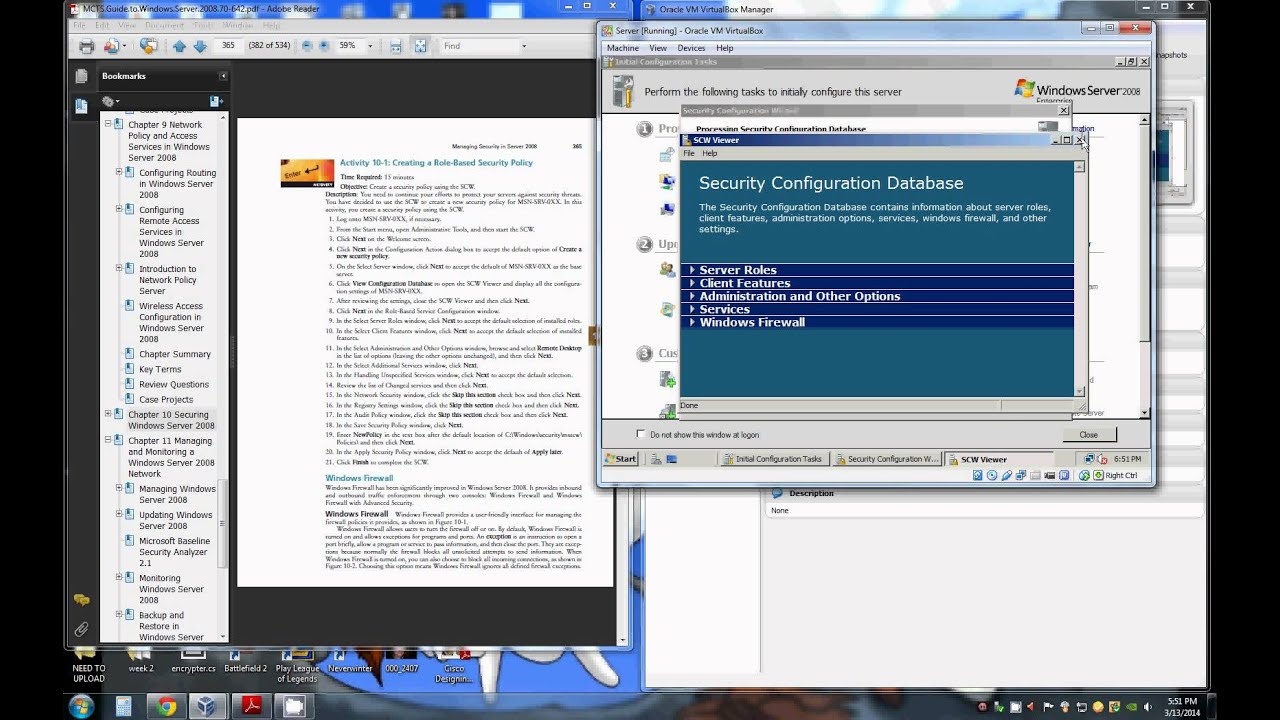This screenshot has width=1280, height=720.
Task: Open 'Chapter Summary' bookmark
Action: [175, 354]
